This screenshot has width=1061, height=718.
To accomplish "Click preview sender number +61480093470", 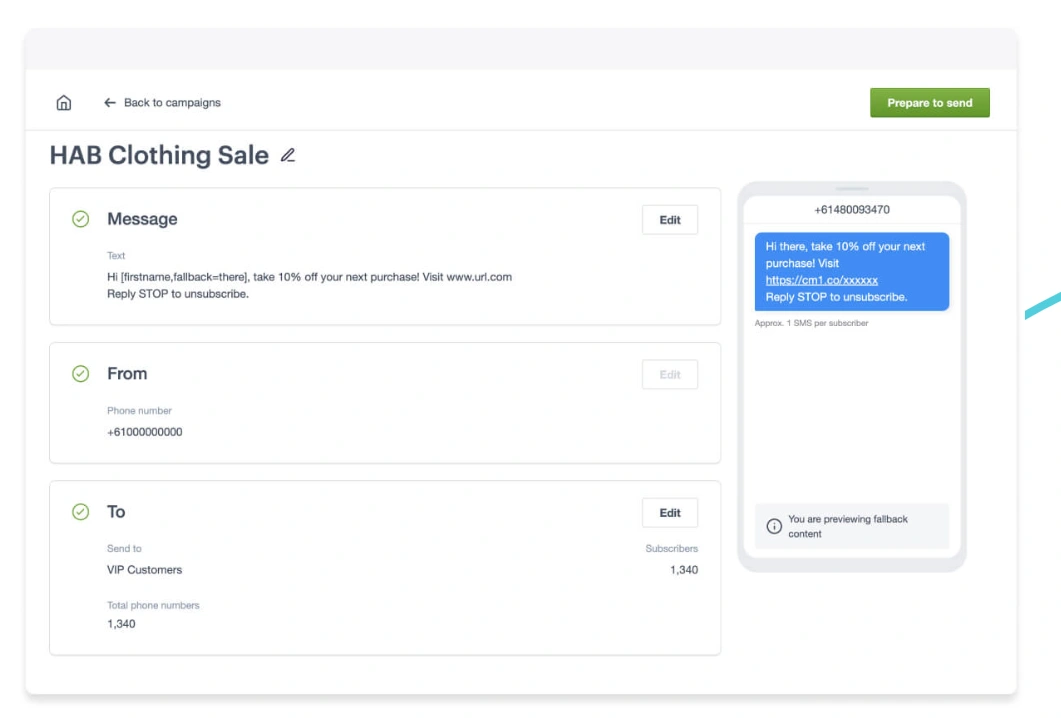I will 852,210.
